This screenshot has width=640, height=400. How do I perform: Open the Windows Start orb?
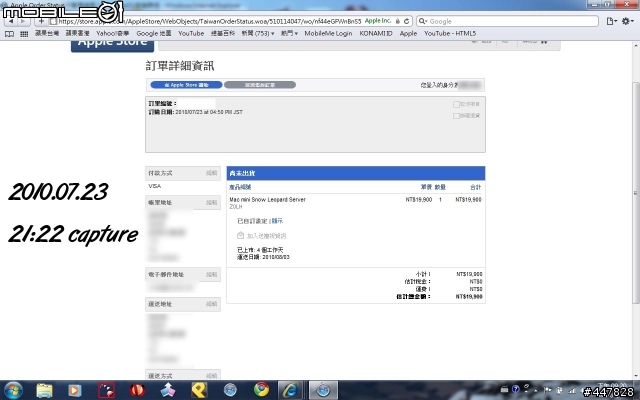pyautogui.click(x=13, y=390)
